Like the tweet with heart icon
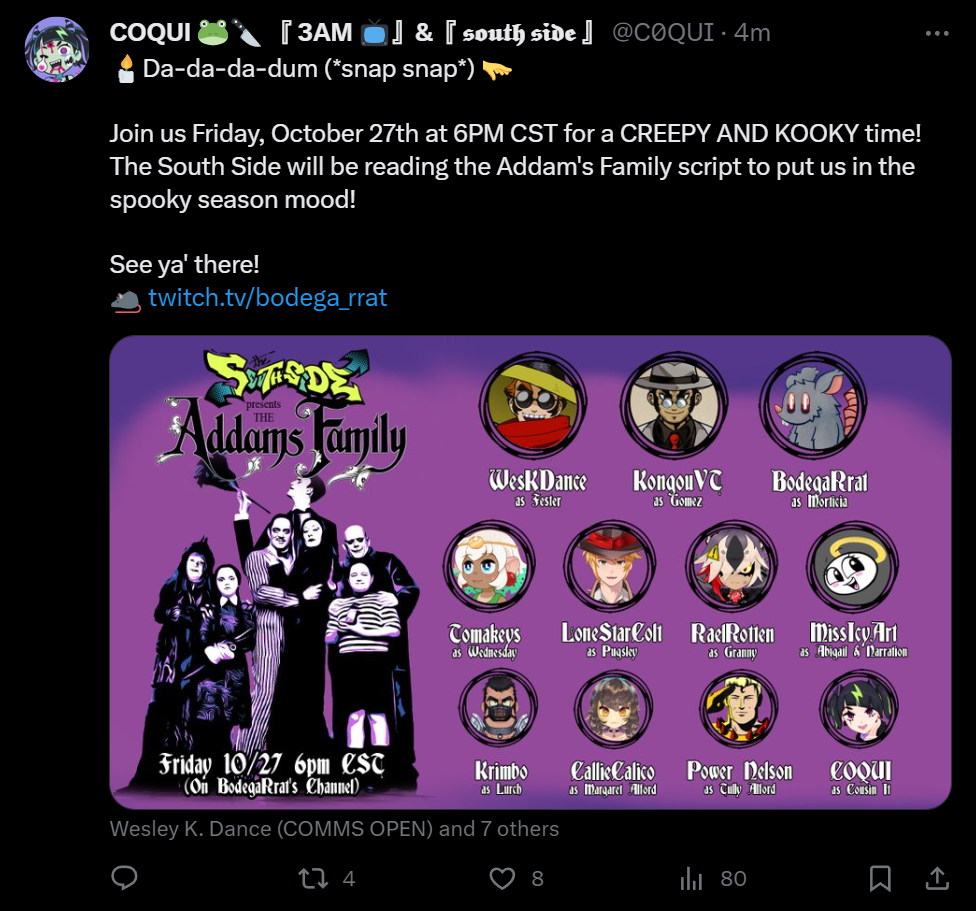 pos(502,879)
